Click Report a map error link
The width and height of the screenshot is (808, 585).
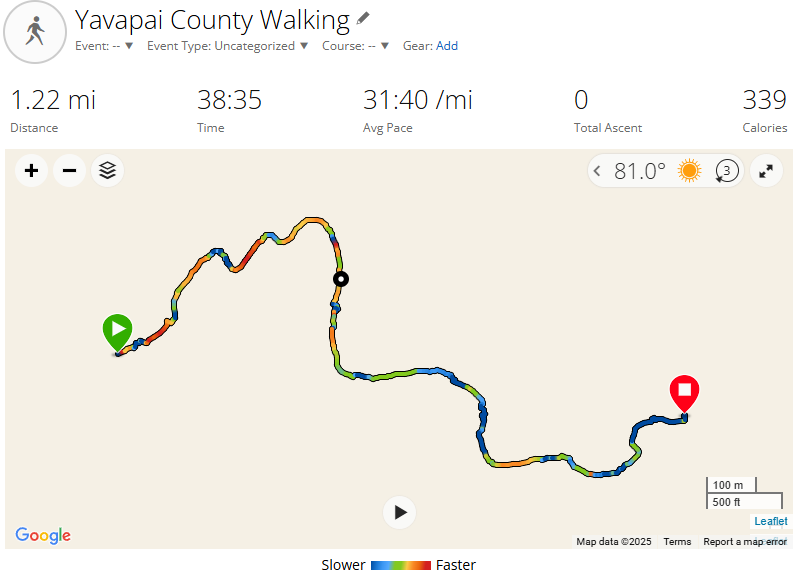tap(744, 541)
